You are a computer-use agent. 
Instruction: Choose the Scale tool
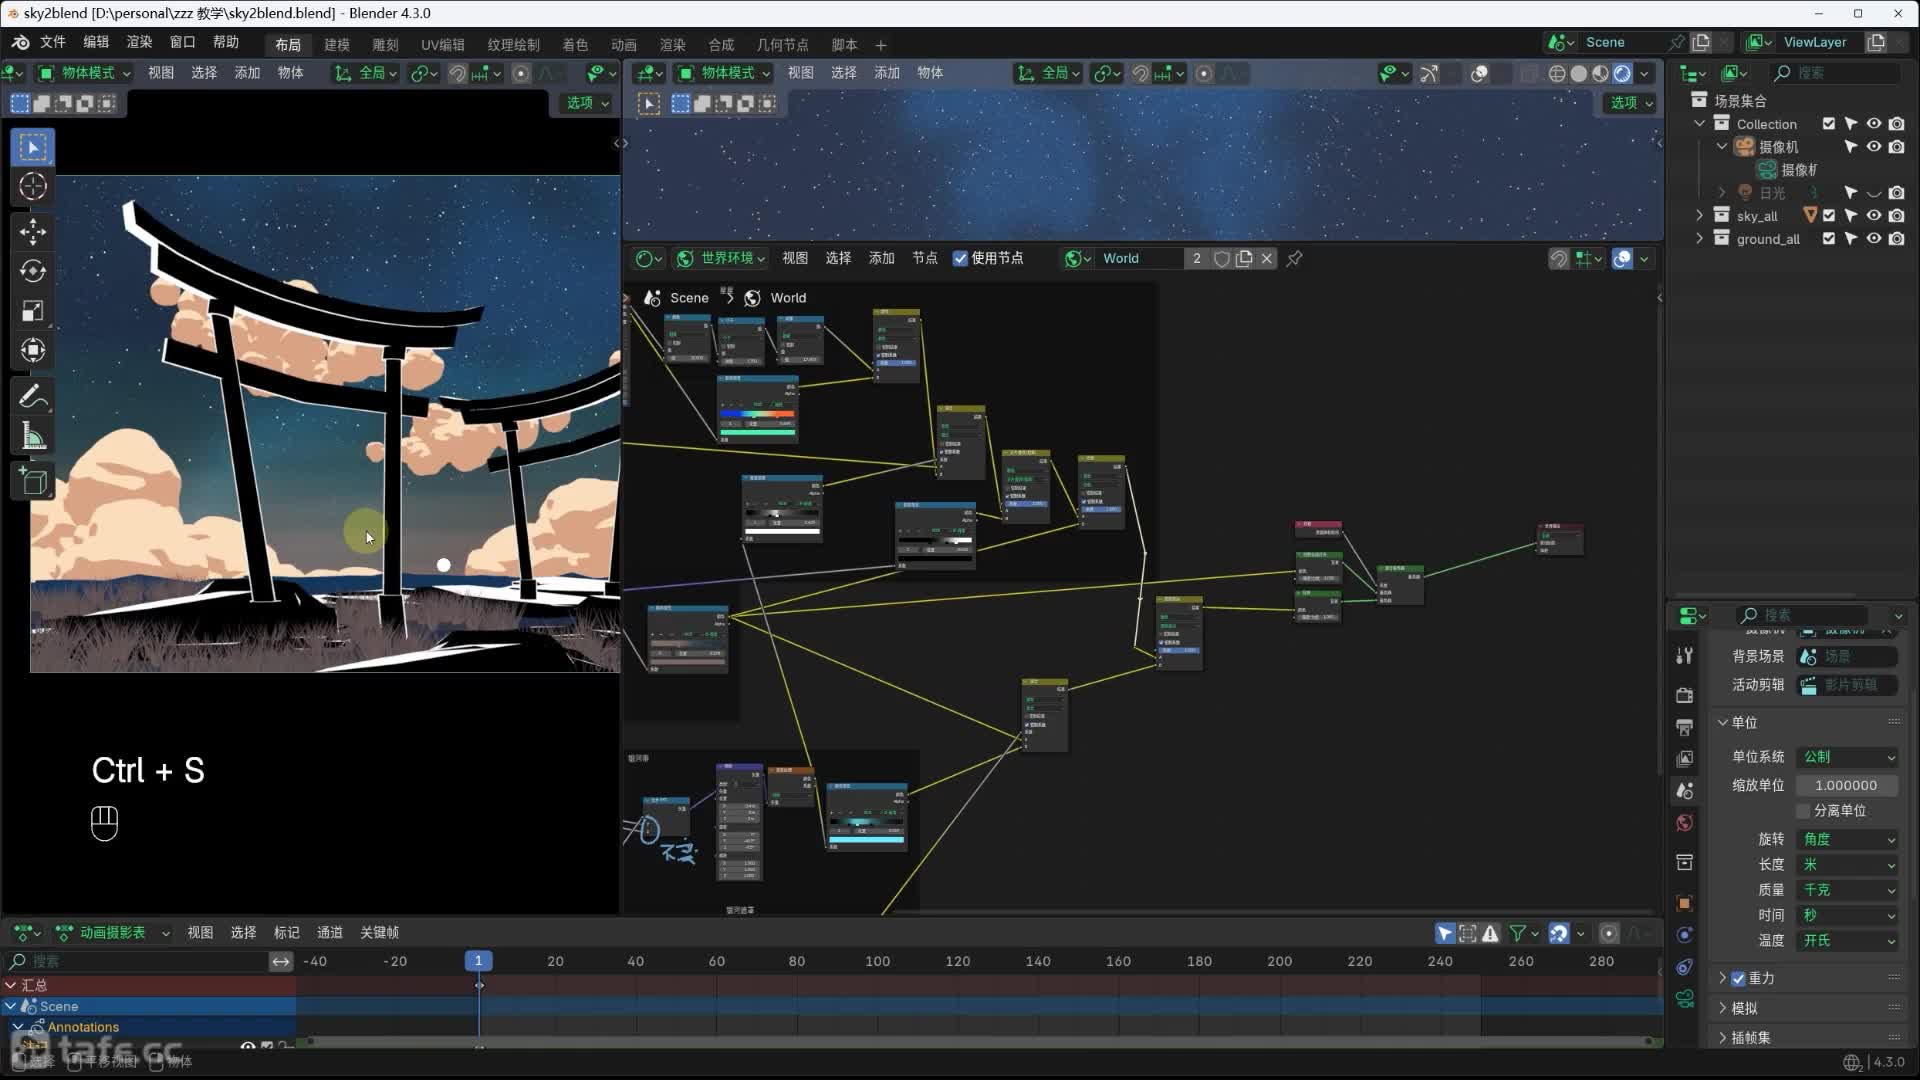[x=33, y=311]
